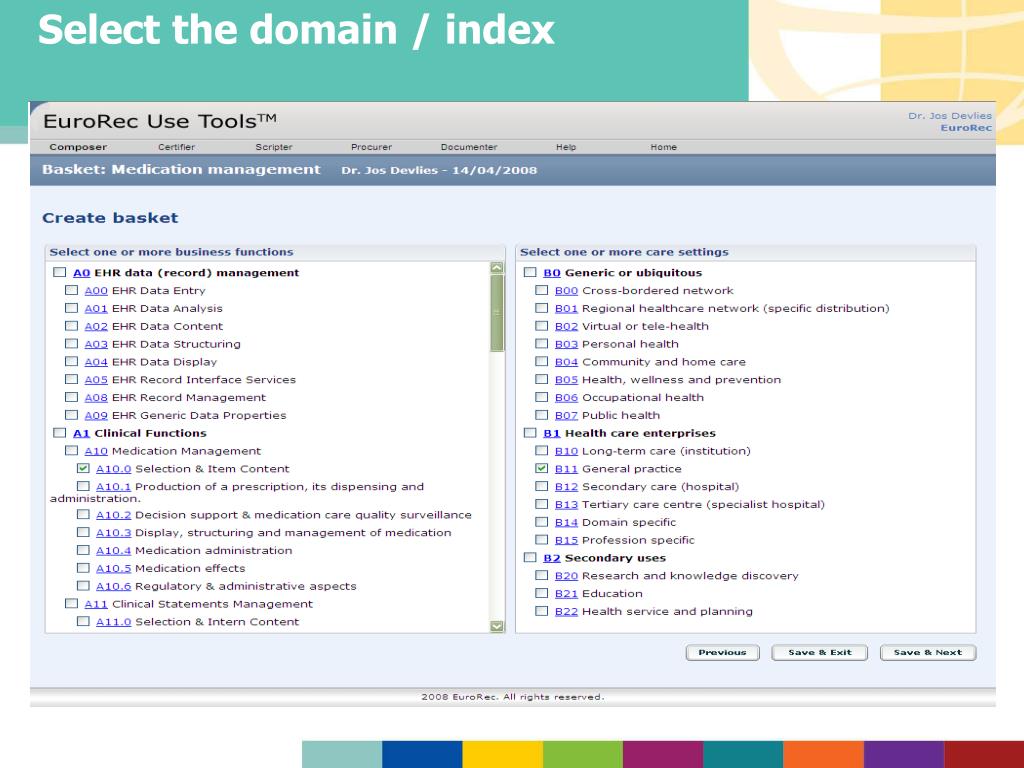Screen dimensions: 1024x768
Task: Open the B07 Public health link
Action: (x=566, y=415)
